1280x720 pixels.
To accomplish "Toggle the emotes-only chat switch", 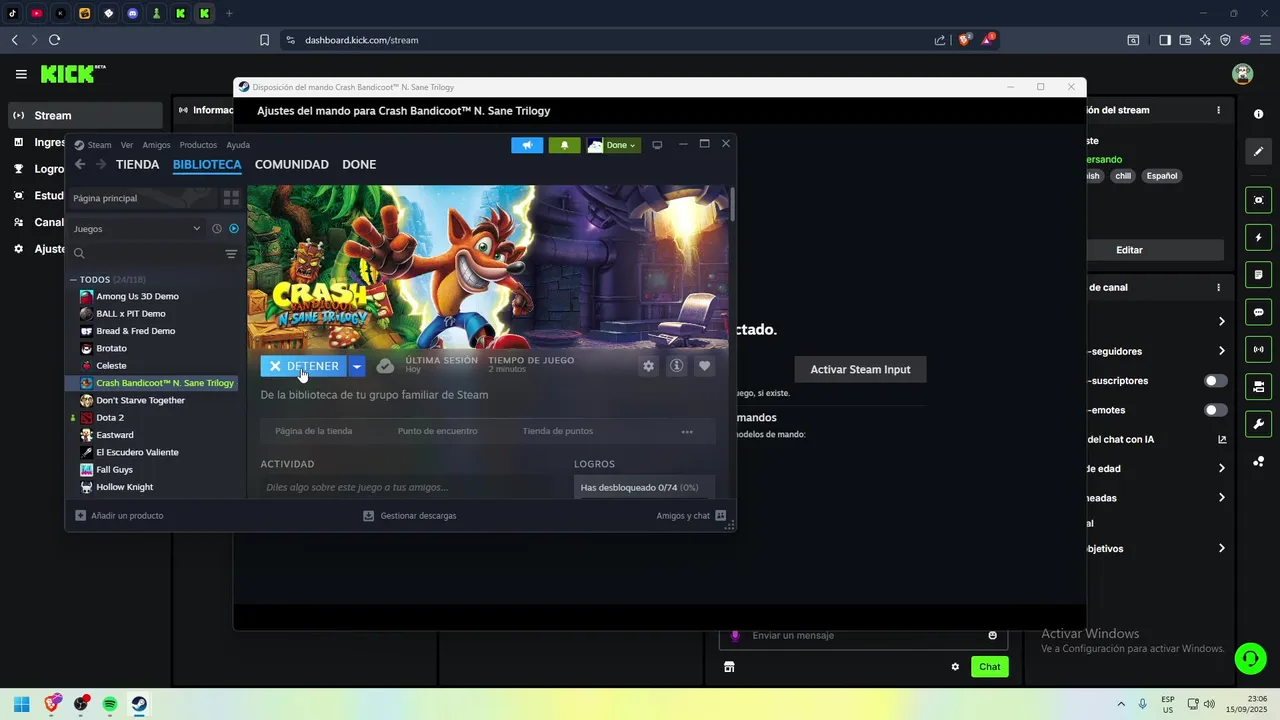I will coord(1215,410).
